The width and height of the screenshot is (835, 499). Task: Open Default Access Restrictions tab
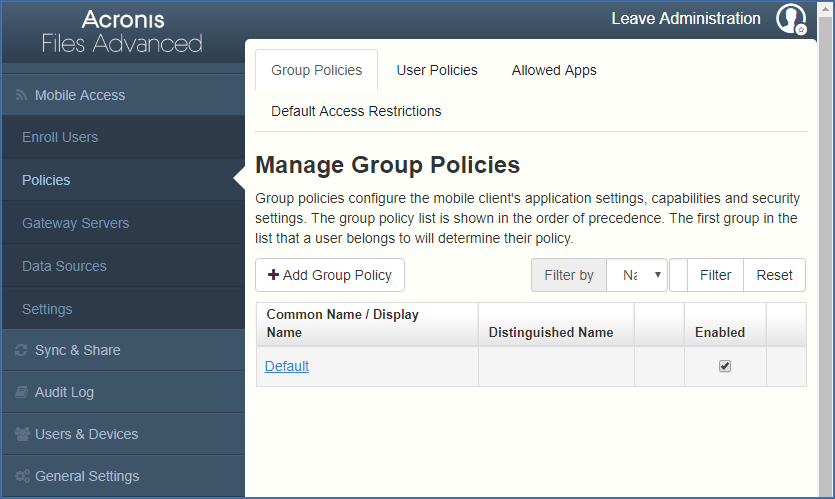point(356,111)
